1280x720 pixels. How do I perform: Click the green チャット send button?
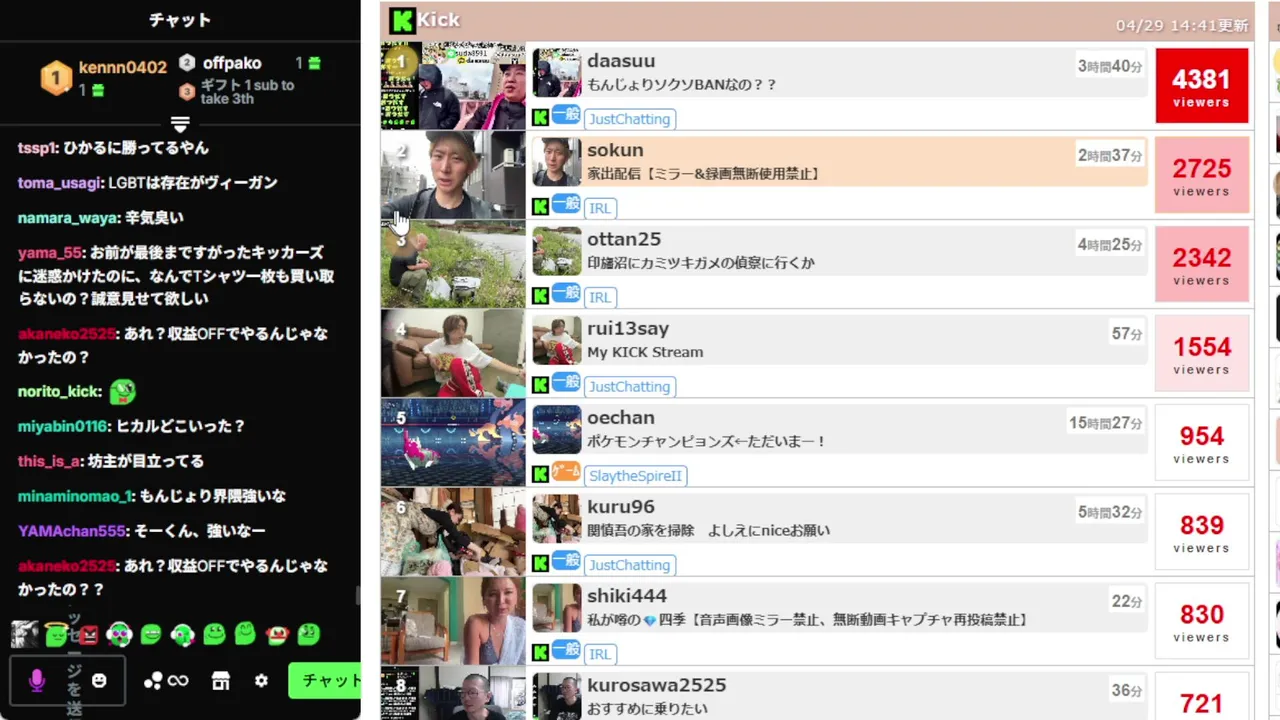[x=325, y=681]
